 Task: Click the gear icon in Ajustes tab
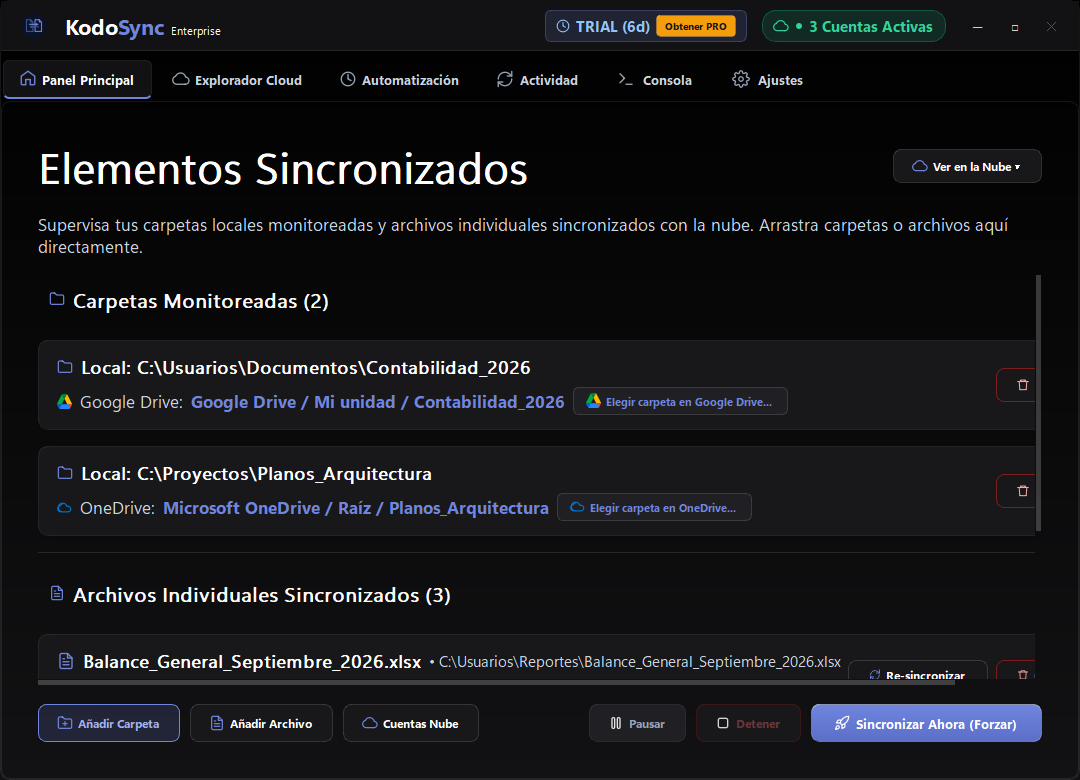pos(740,79)
